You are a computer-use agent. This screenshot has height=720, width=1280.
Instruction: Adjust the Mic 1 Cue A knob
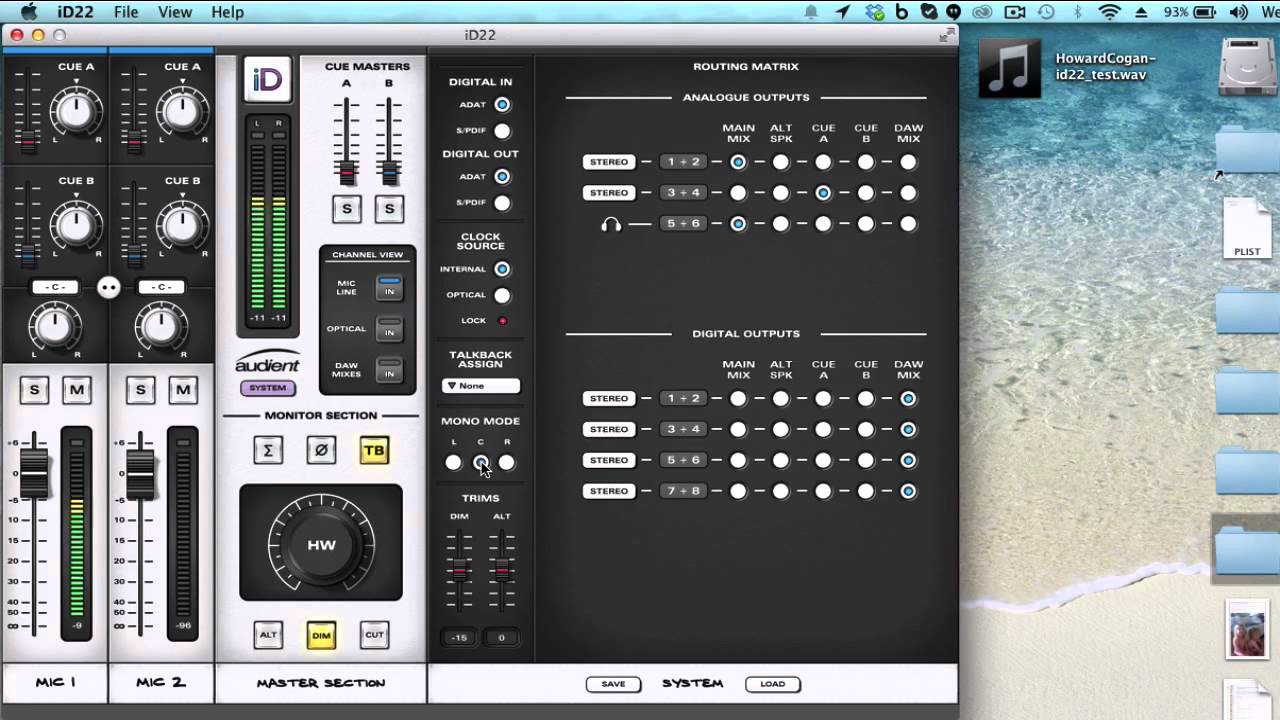point(76,112)
